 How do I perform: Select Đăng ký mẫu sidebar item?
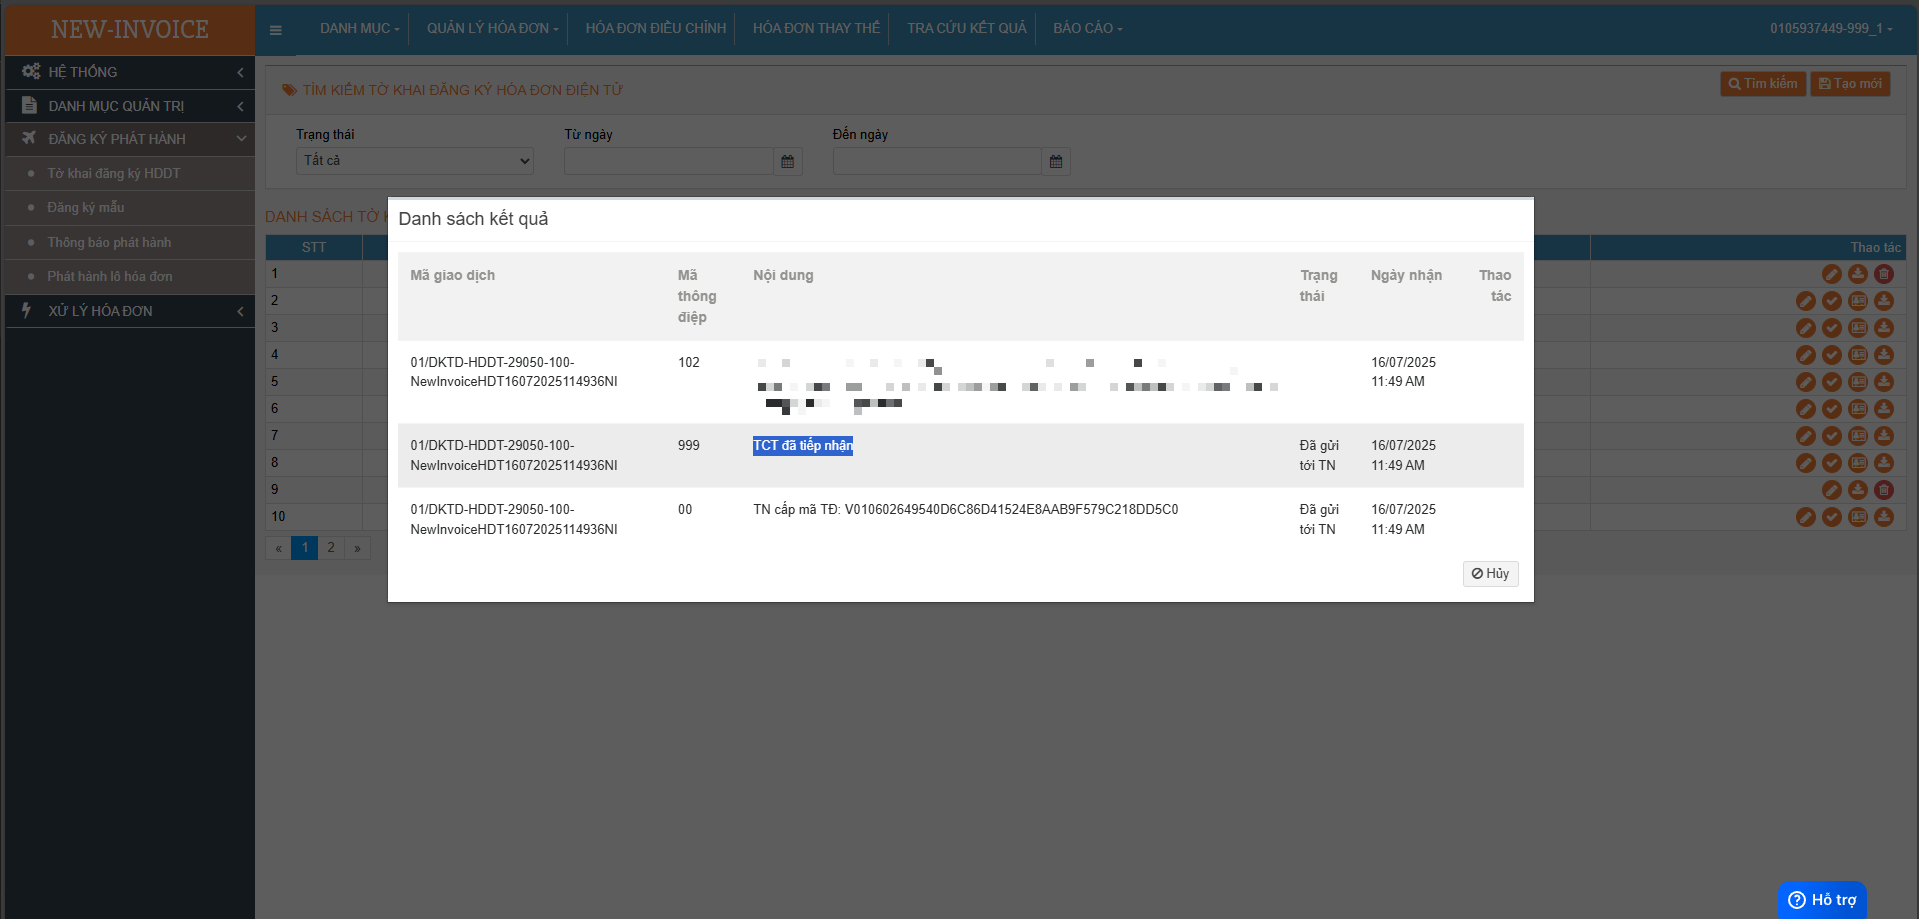[x=86, y=207]
